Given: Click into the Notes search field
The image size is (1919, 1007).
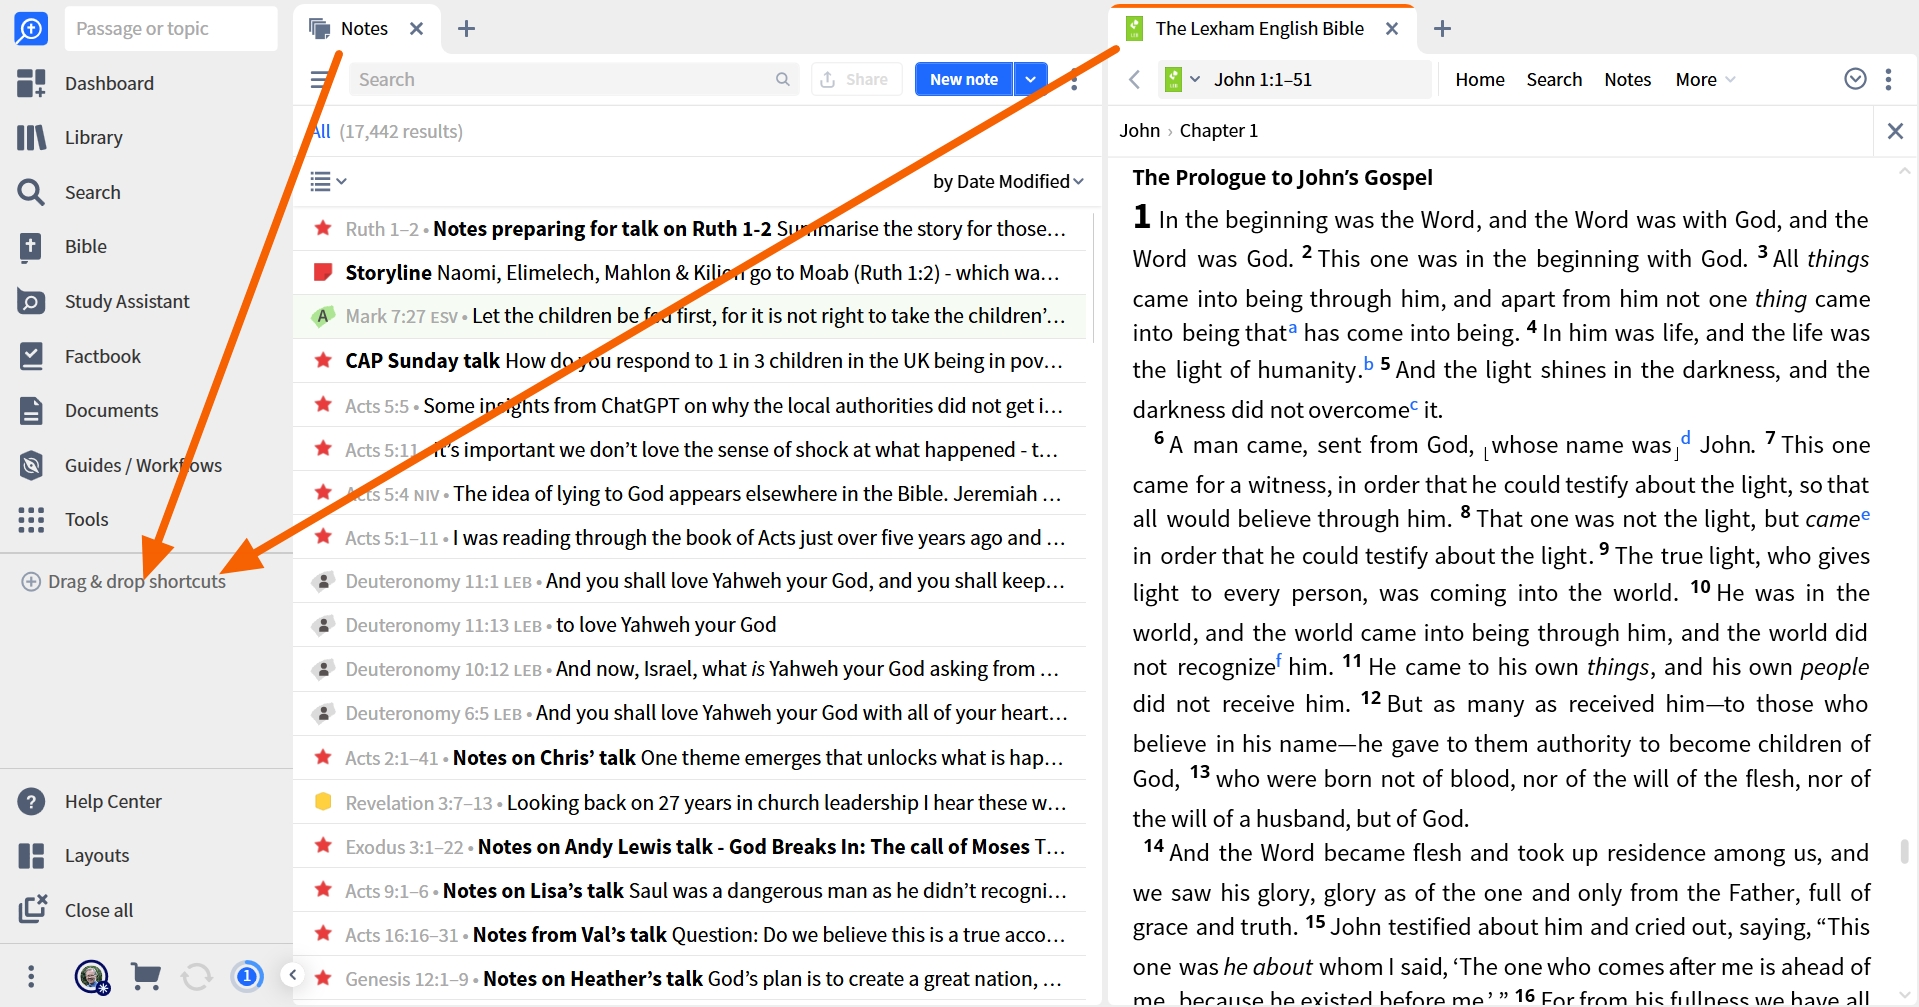Looking at the screenshot, I should [x=573, y=79].
